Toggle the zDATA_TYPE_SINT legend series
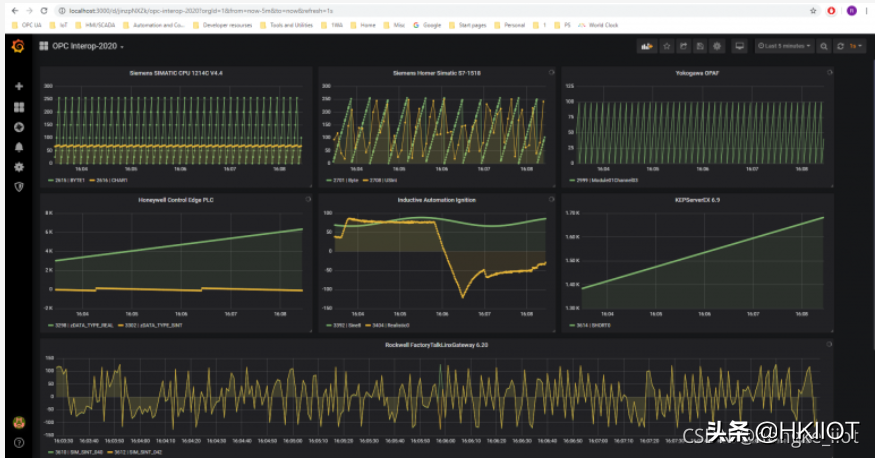 (x=151, y=325)
